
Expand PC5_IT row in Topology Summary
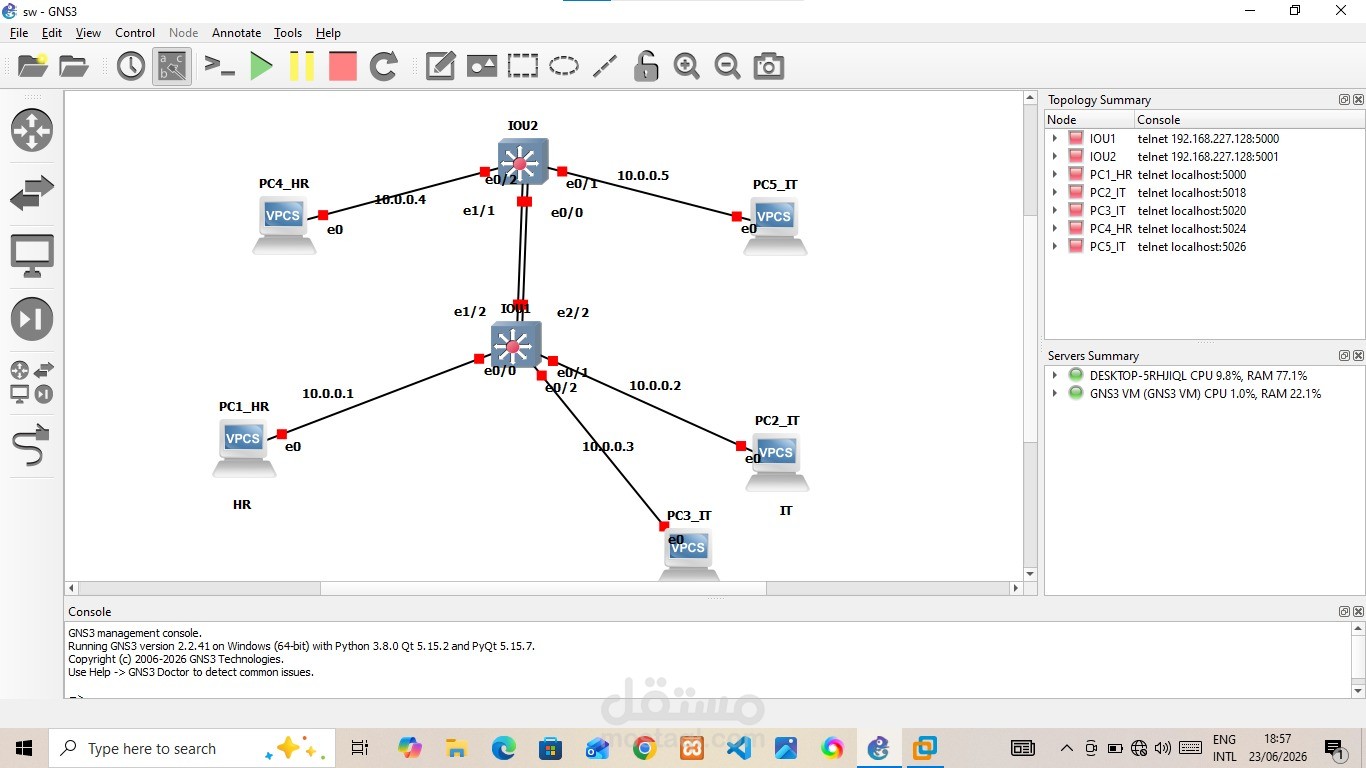click(1055, 247)
